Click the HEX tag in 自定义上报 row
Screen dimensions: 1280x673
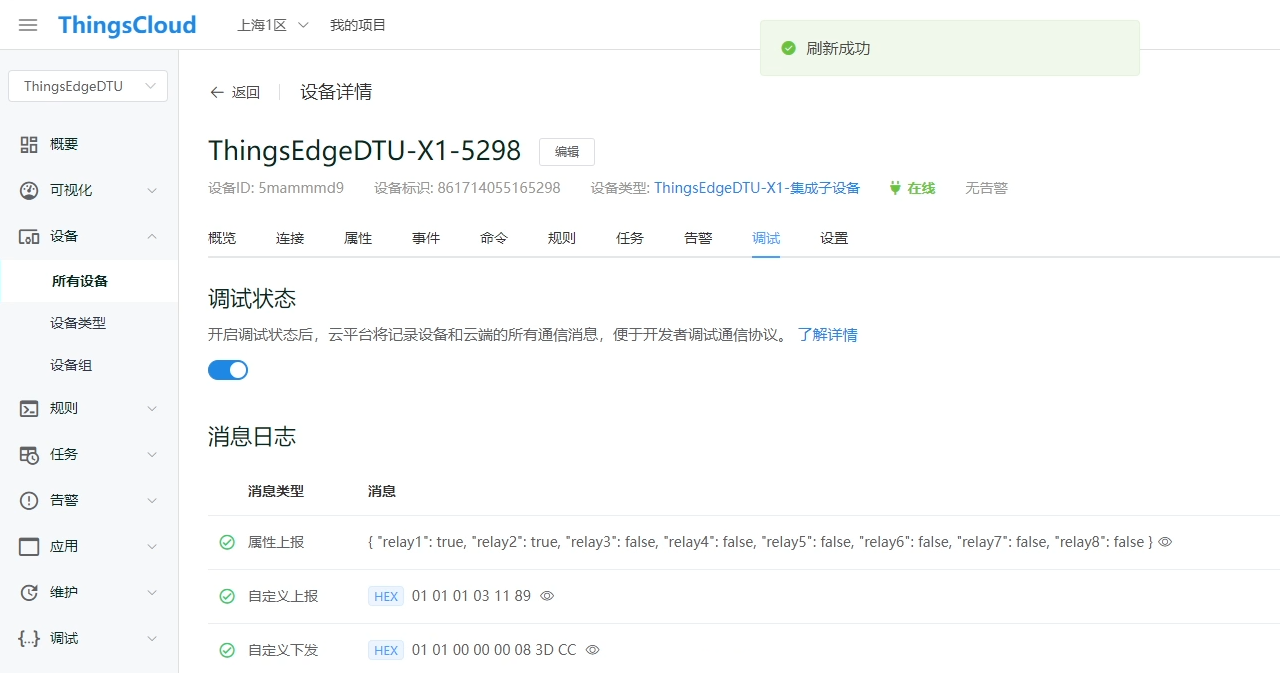point(386,596)
